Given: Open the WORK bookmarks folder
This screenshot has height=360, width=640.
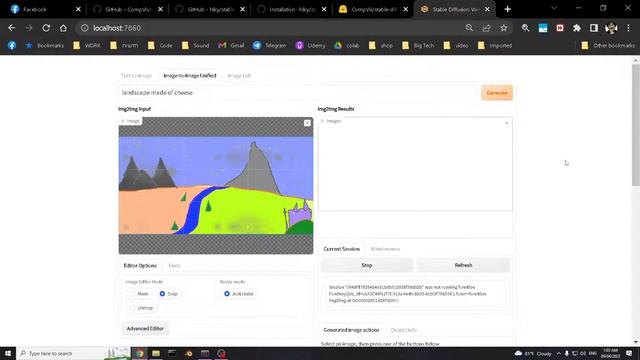Looking at the screenshot, I should [87, 45].
